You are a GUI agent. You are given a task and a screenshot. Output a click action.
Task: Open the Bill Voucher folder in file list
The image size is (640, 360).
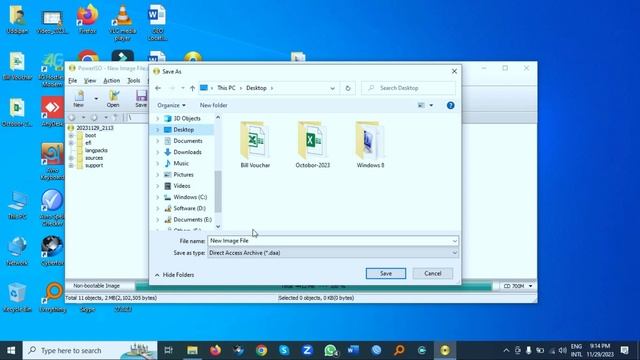click(x=255, y=144)
